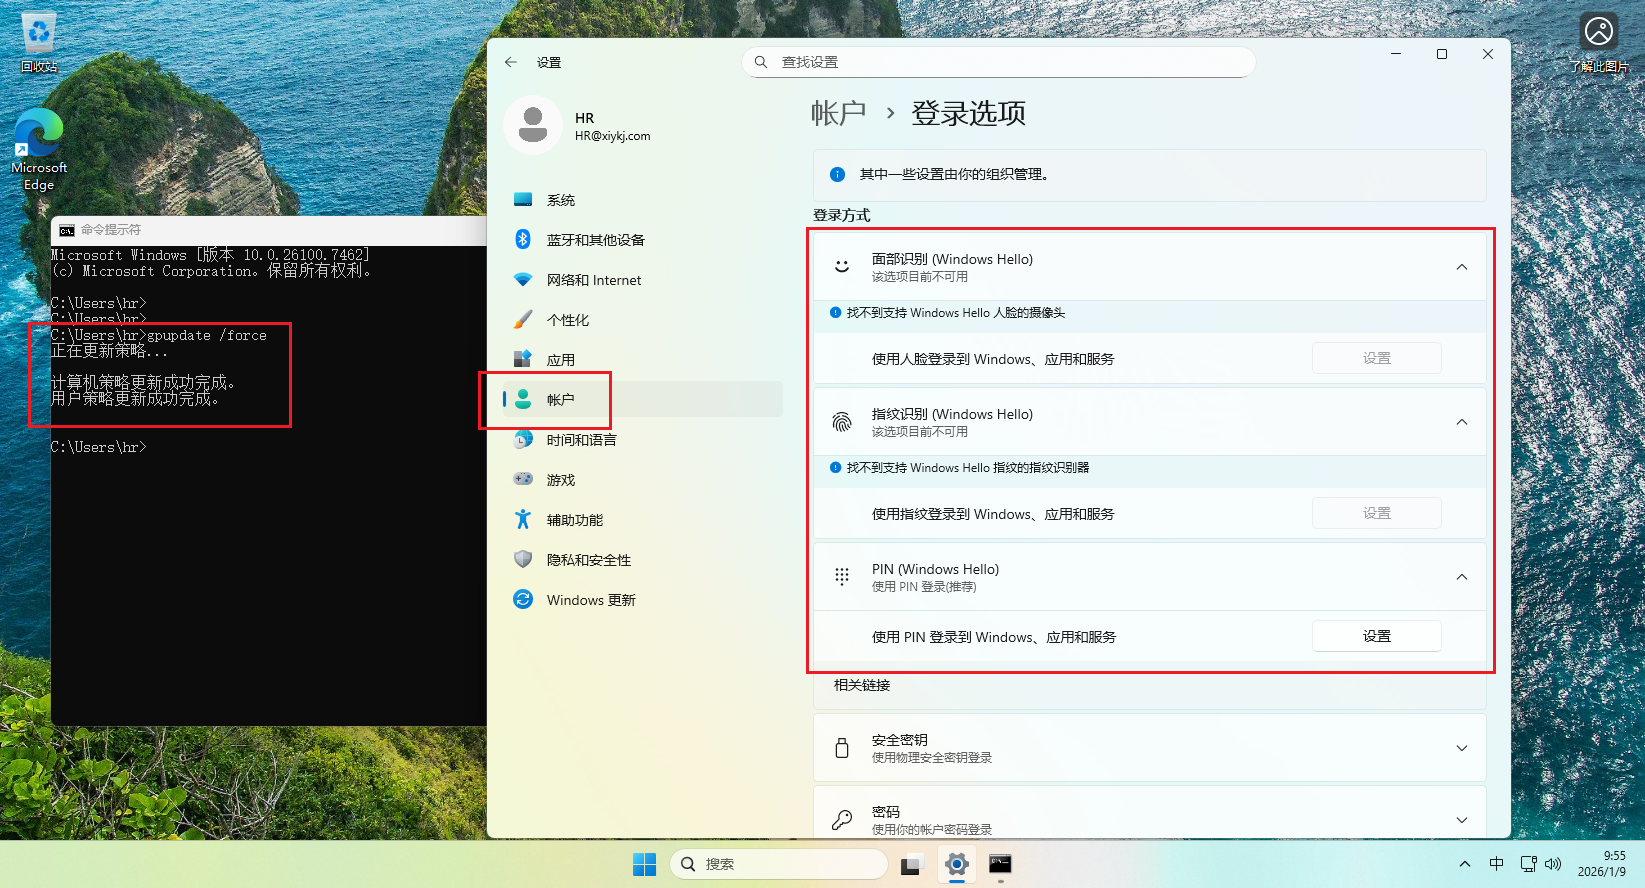Click the security key icon
Viewport: 1645px width, 888px height.
click(x=842, y=748)
